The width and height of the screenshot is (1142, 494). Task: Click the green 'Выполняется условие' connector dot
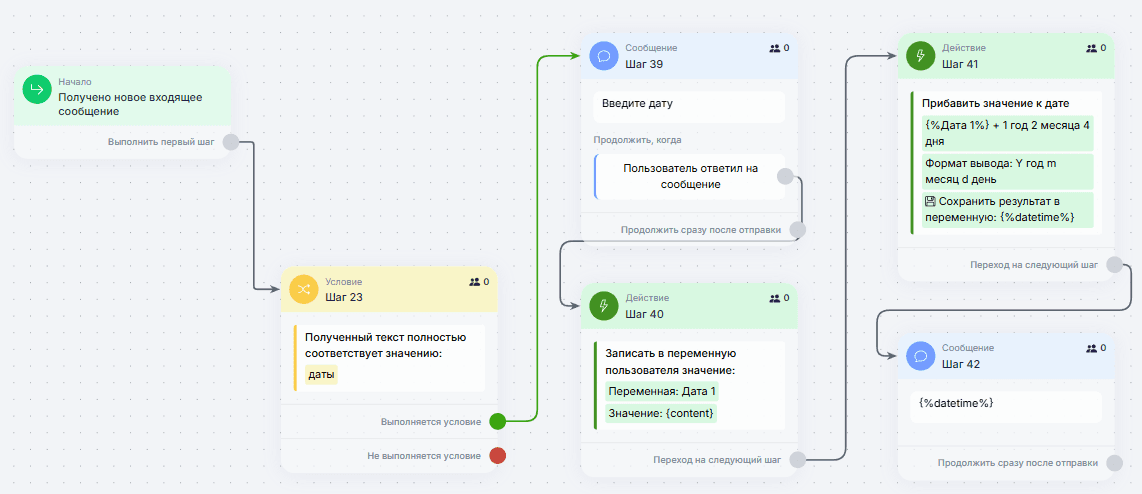(x=497, y=421)
